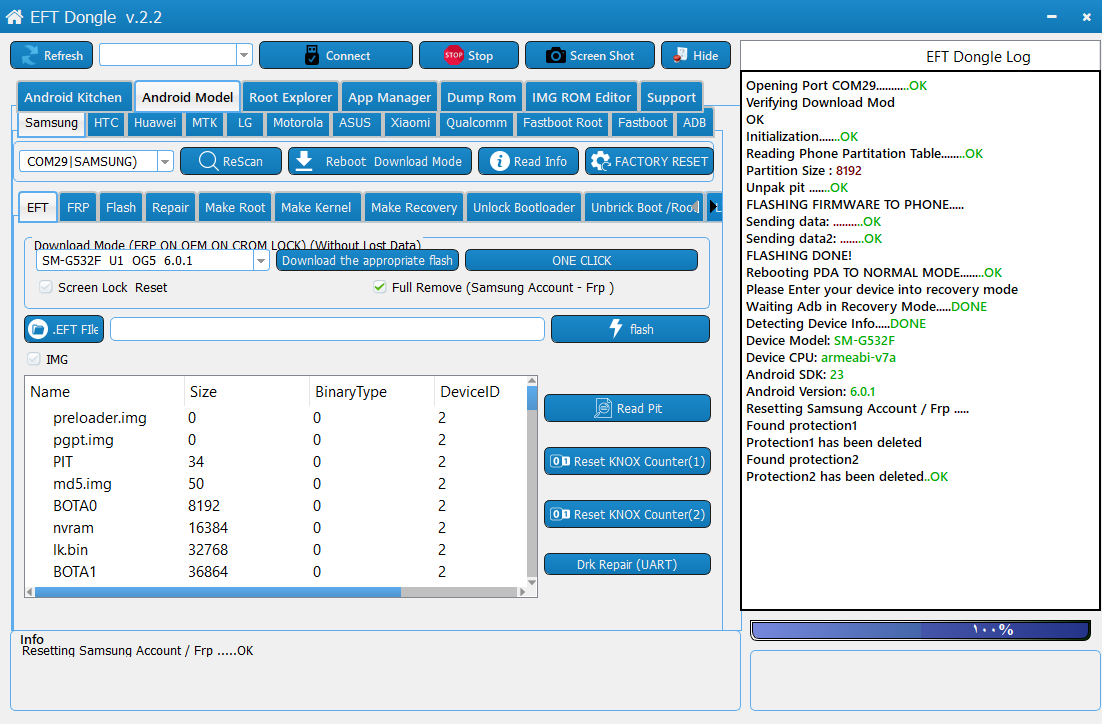The height and width of the screenshot is (724, 1102).
Task: Click the 'Device Model: SM-G532F' log line
Action: 820,340
